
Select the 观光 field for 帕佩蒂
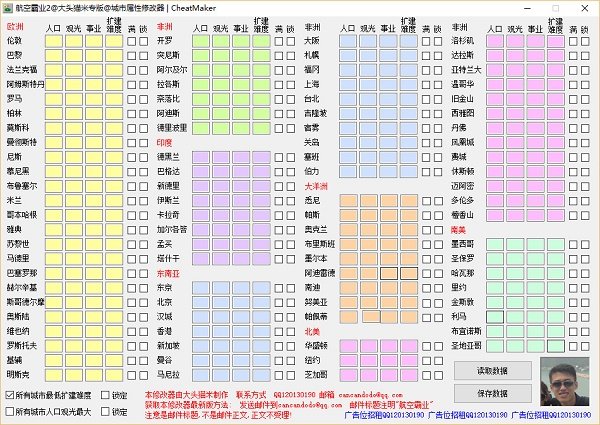371,316
